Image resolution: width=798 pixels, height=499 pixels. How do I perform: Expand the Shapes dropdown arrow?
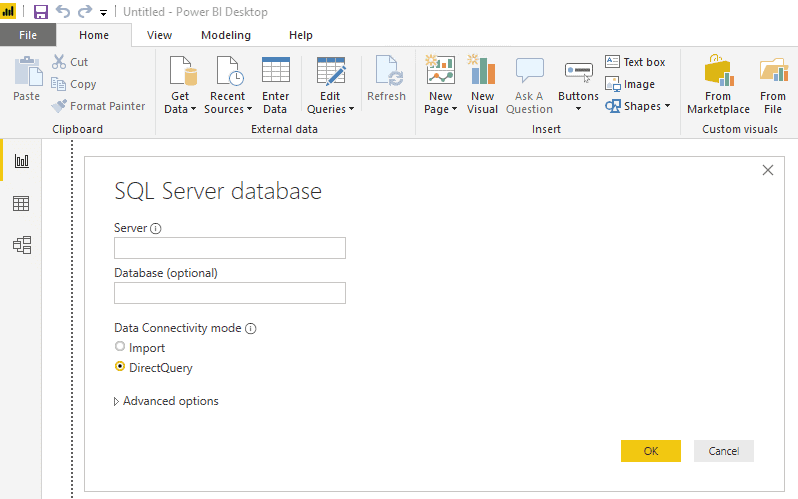[x=667, y=106]
